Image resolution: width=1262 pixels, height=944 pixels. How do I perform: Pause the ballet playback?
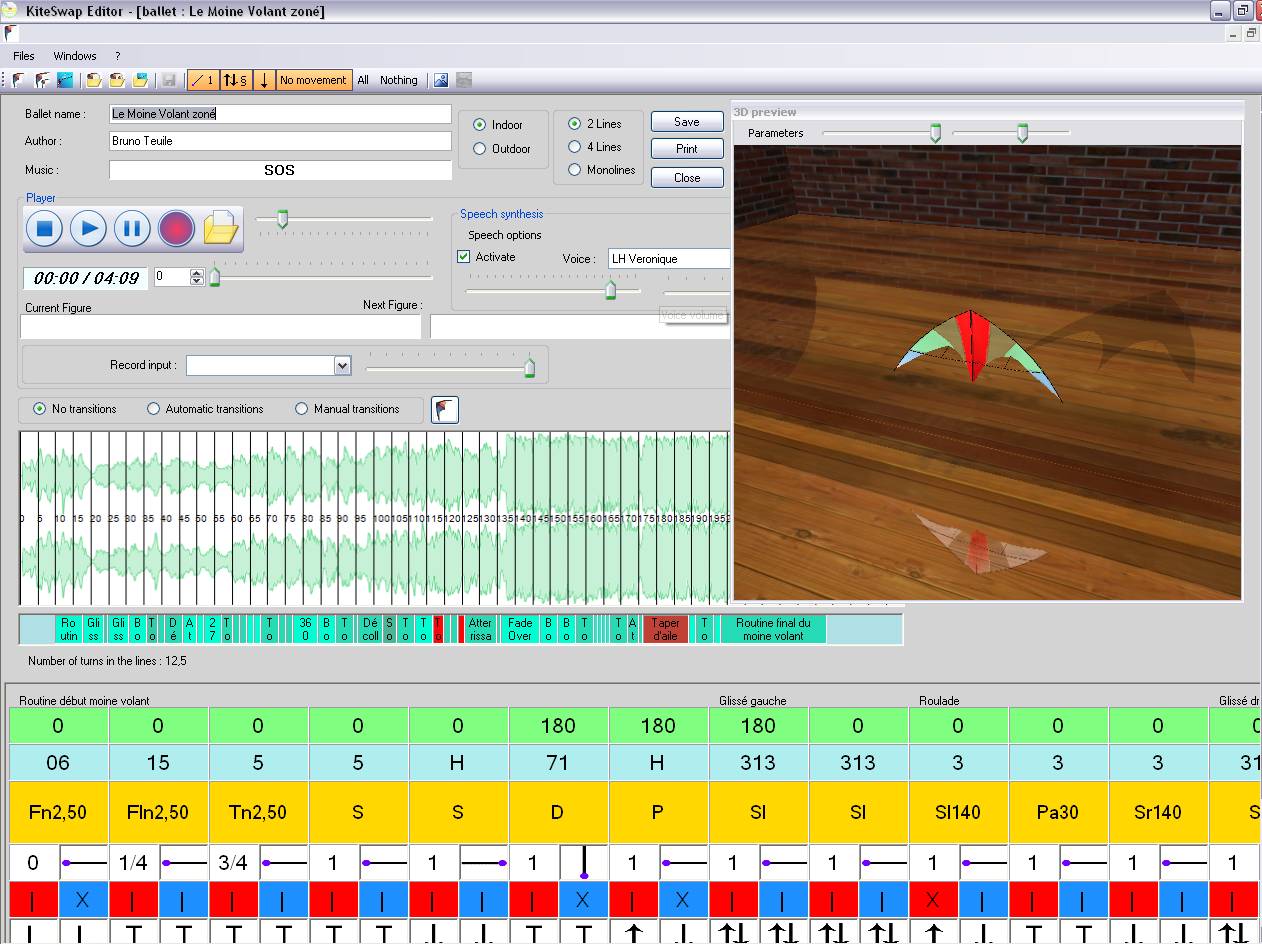pyautogui.click(x=132, y=229)
